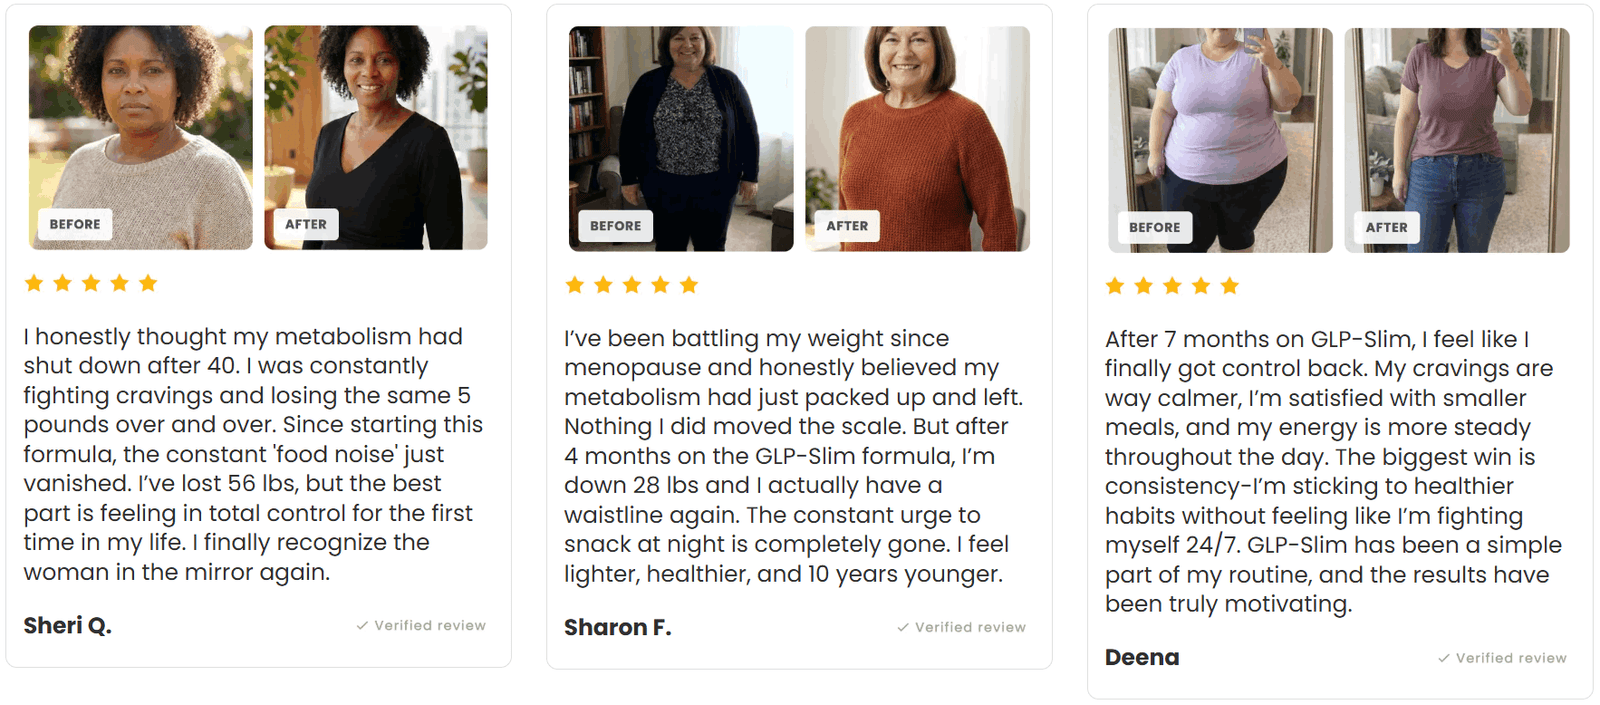1600x705 pixels.
Task: Click the Sheri Q. reviewer name
Action: click(x=68, y=626)
